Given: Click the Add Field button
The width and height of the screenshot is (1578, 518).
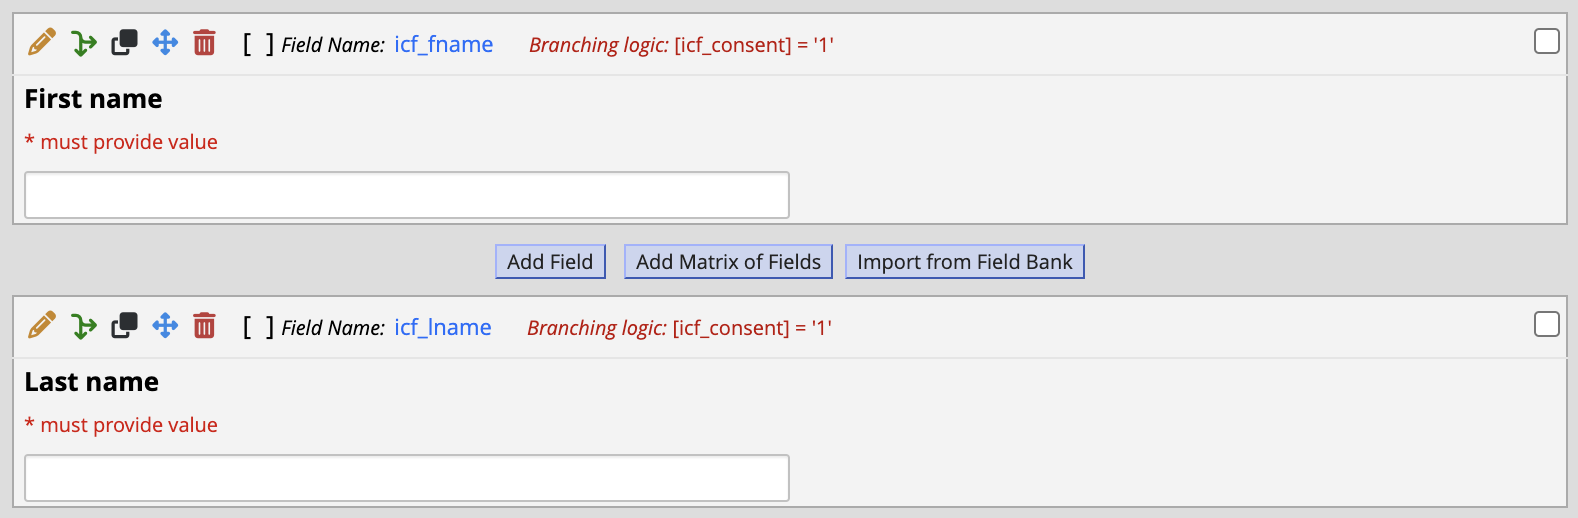Looking at the screenshot, I should click(550, 262).
